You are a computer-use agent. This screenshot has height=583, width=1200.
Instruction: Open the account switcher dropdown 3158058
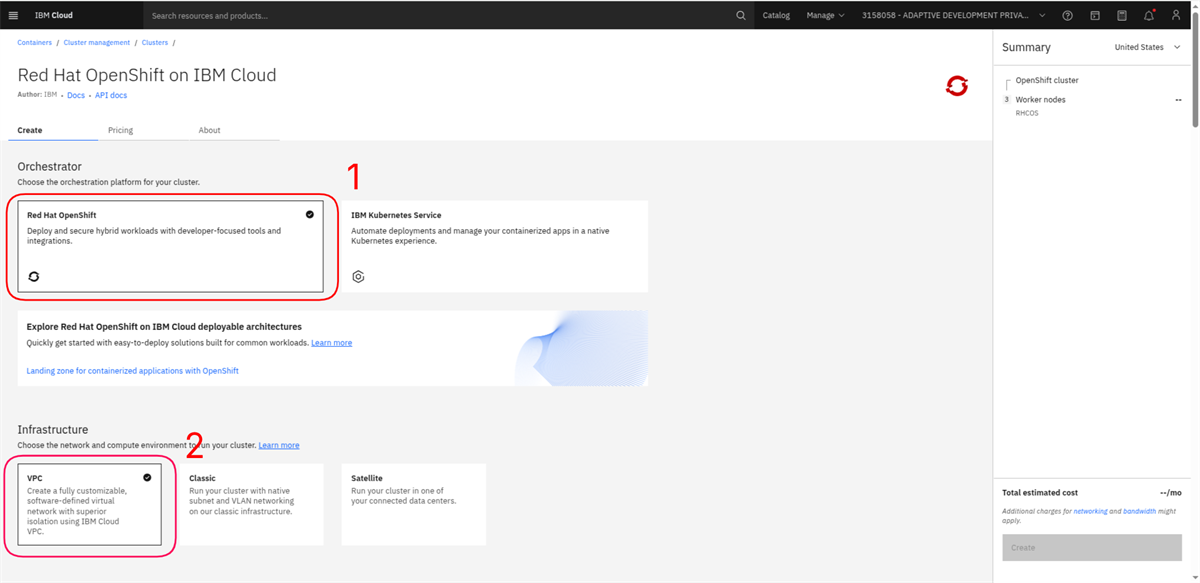[954, 16]
